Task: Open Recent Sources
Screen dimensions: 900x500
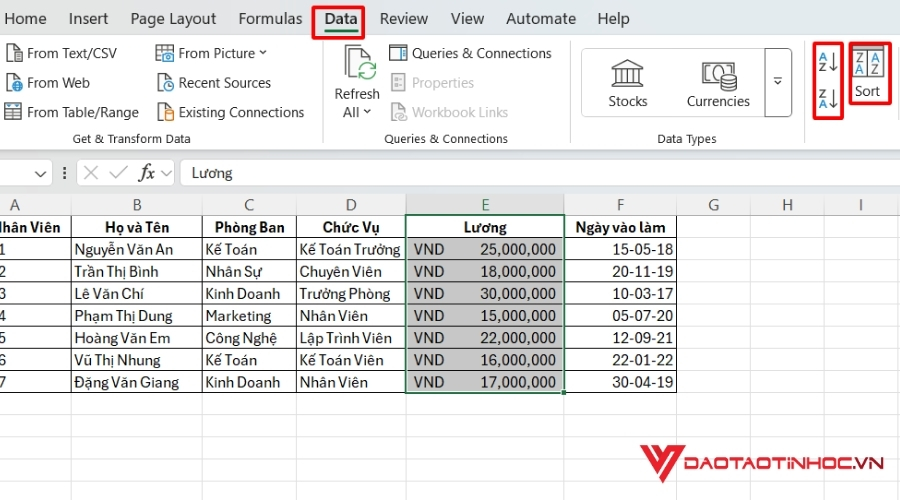Action: tap(214, 83)
